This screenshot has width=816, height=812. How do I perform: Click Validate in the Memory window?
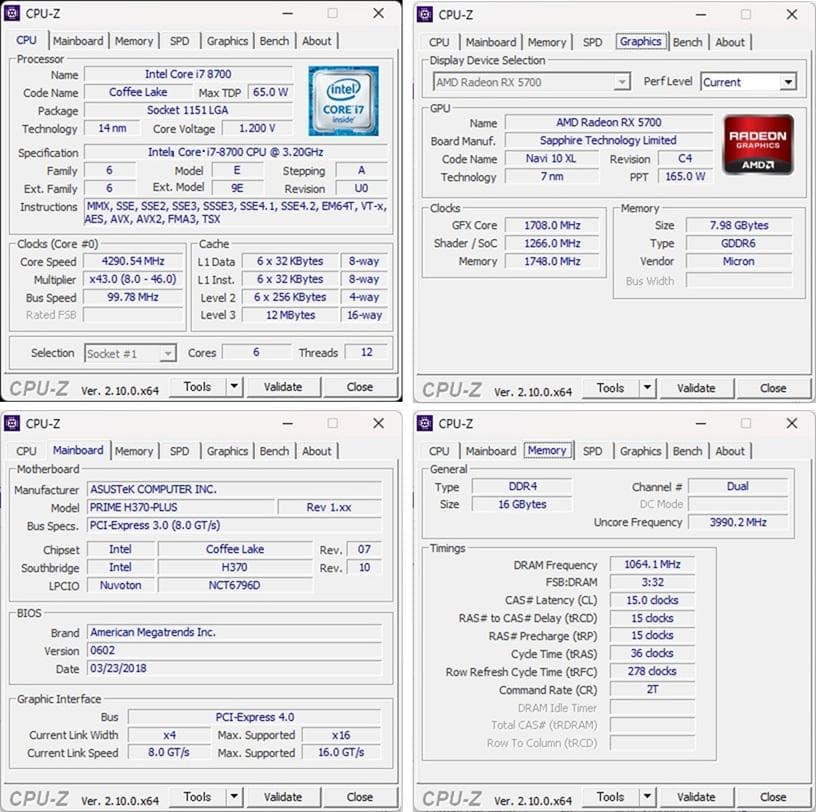696,796
